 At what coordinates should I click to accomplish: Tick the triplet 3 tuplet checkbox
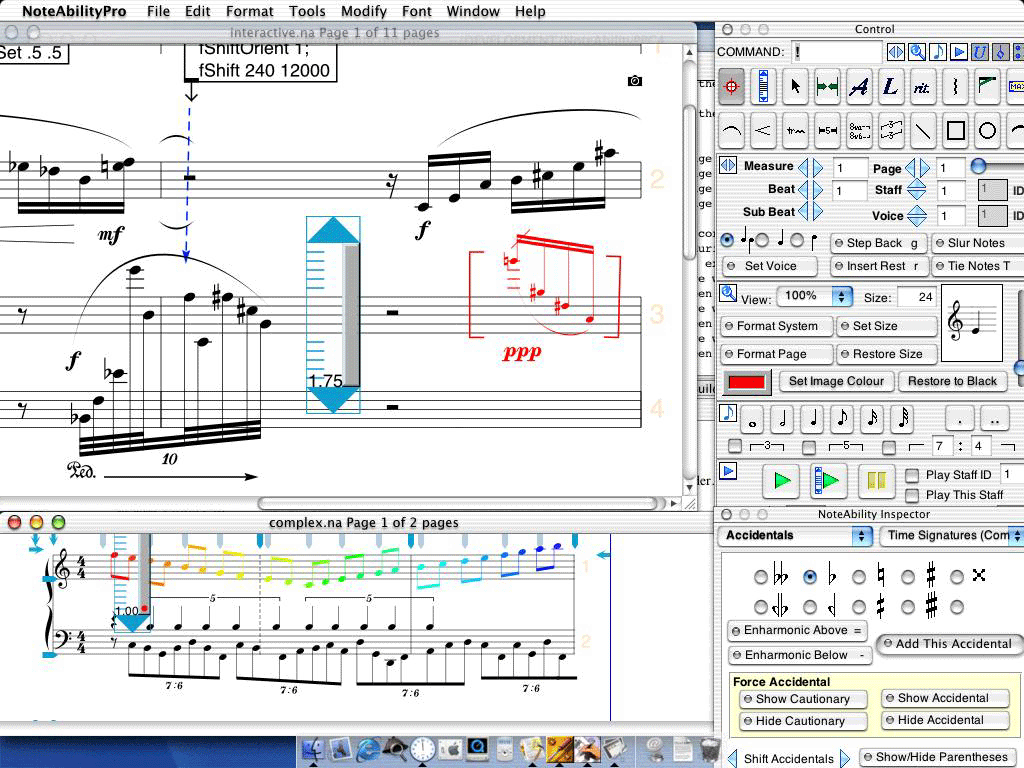point(735,446)
